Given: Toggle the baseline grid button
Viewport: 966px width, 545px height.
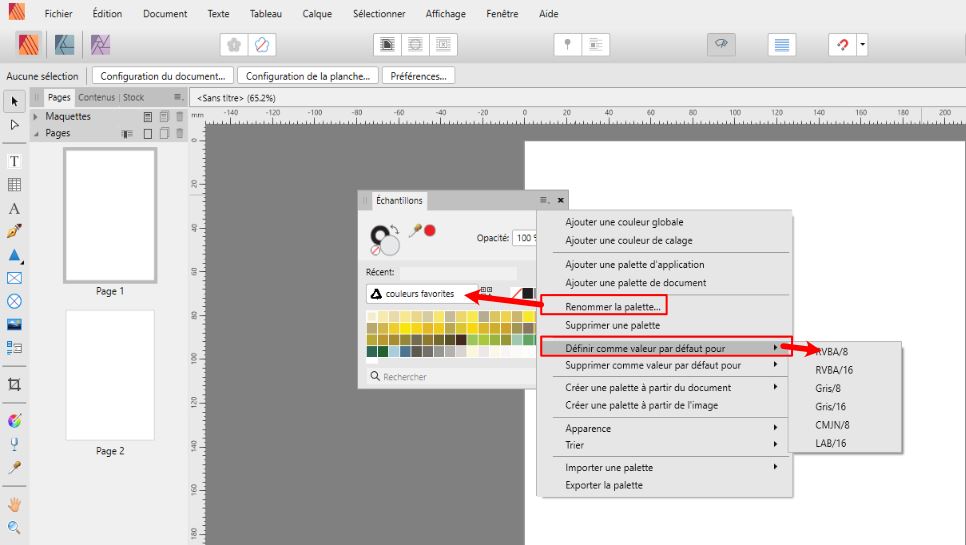Looking at the screenshot, I should [x=782, y=44].
